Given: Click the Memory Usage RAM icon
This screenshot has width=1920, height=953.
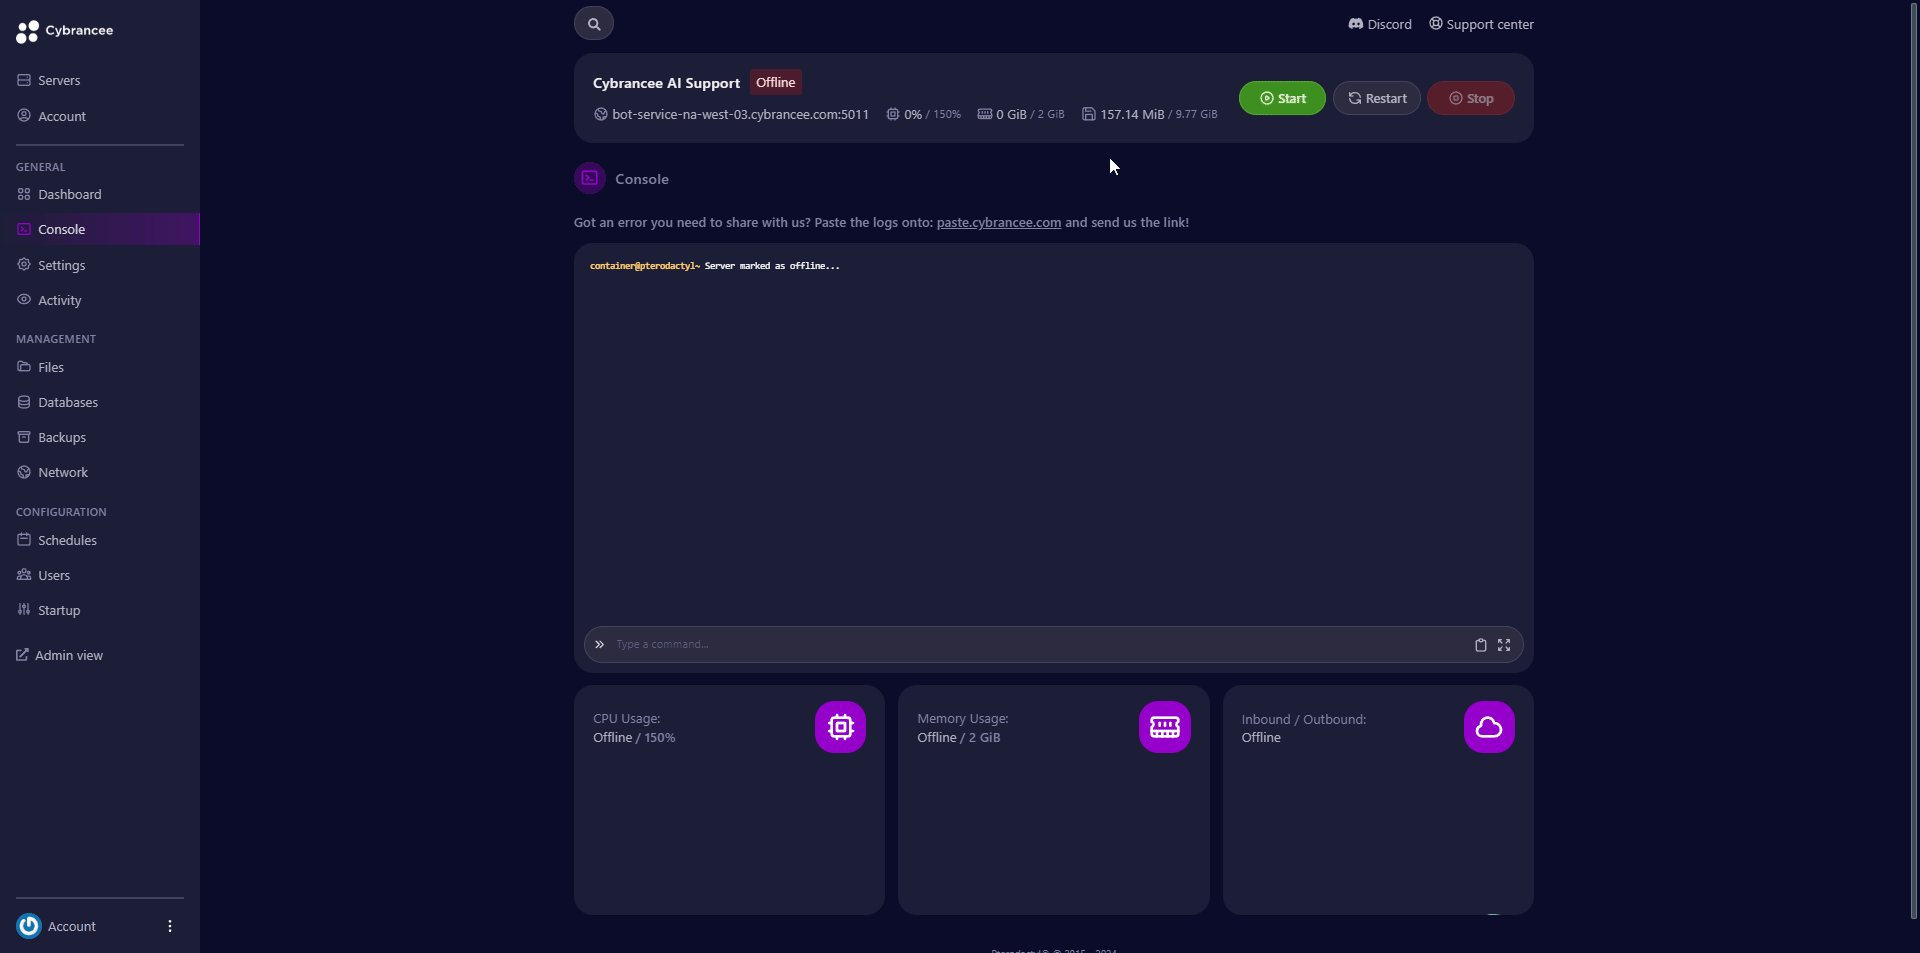Looking at the screenshot, I should pos(1165,727).
